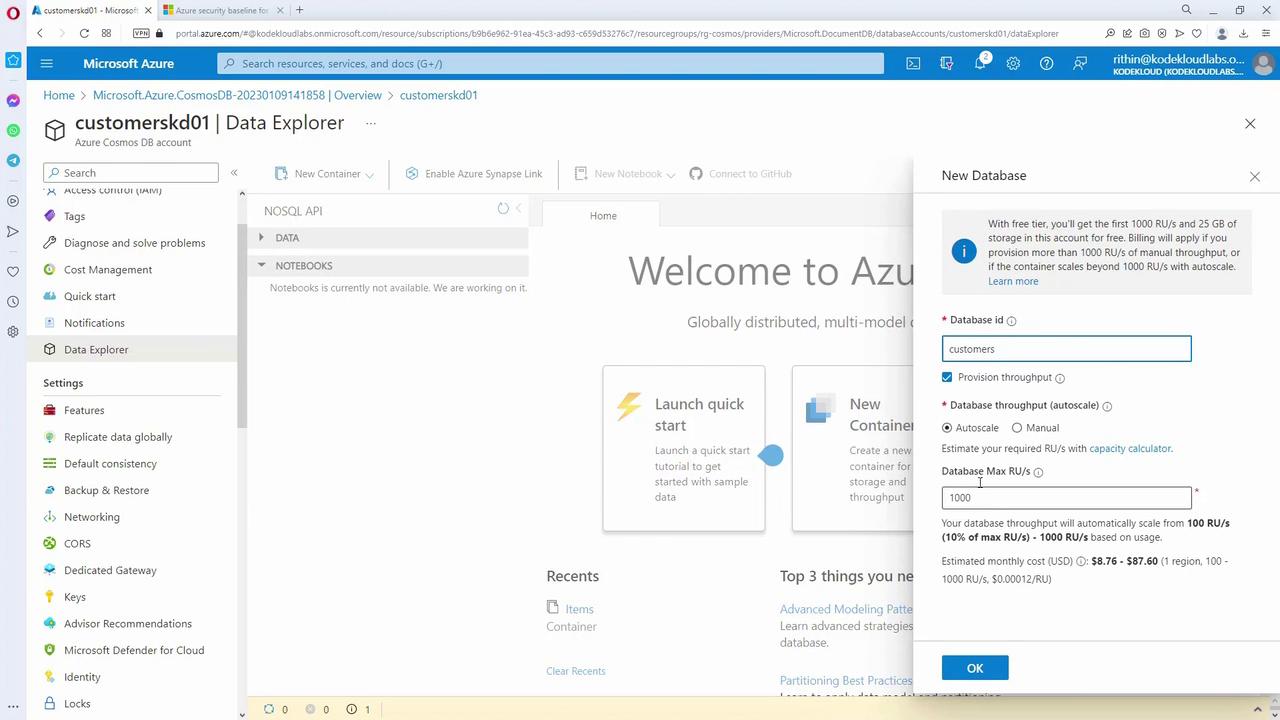Collapse the NOSQL API resource tree pane
Viewport: 1280px width, 720px height.
pos(518,209)
